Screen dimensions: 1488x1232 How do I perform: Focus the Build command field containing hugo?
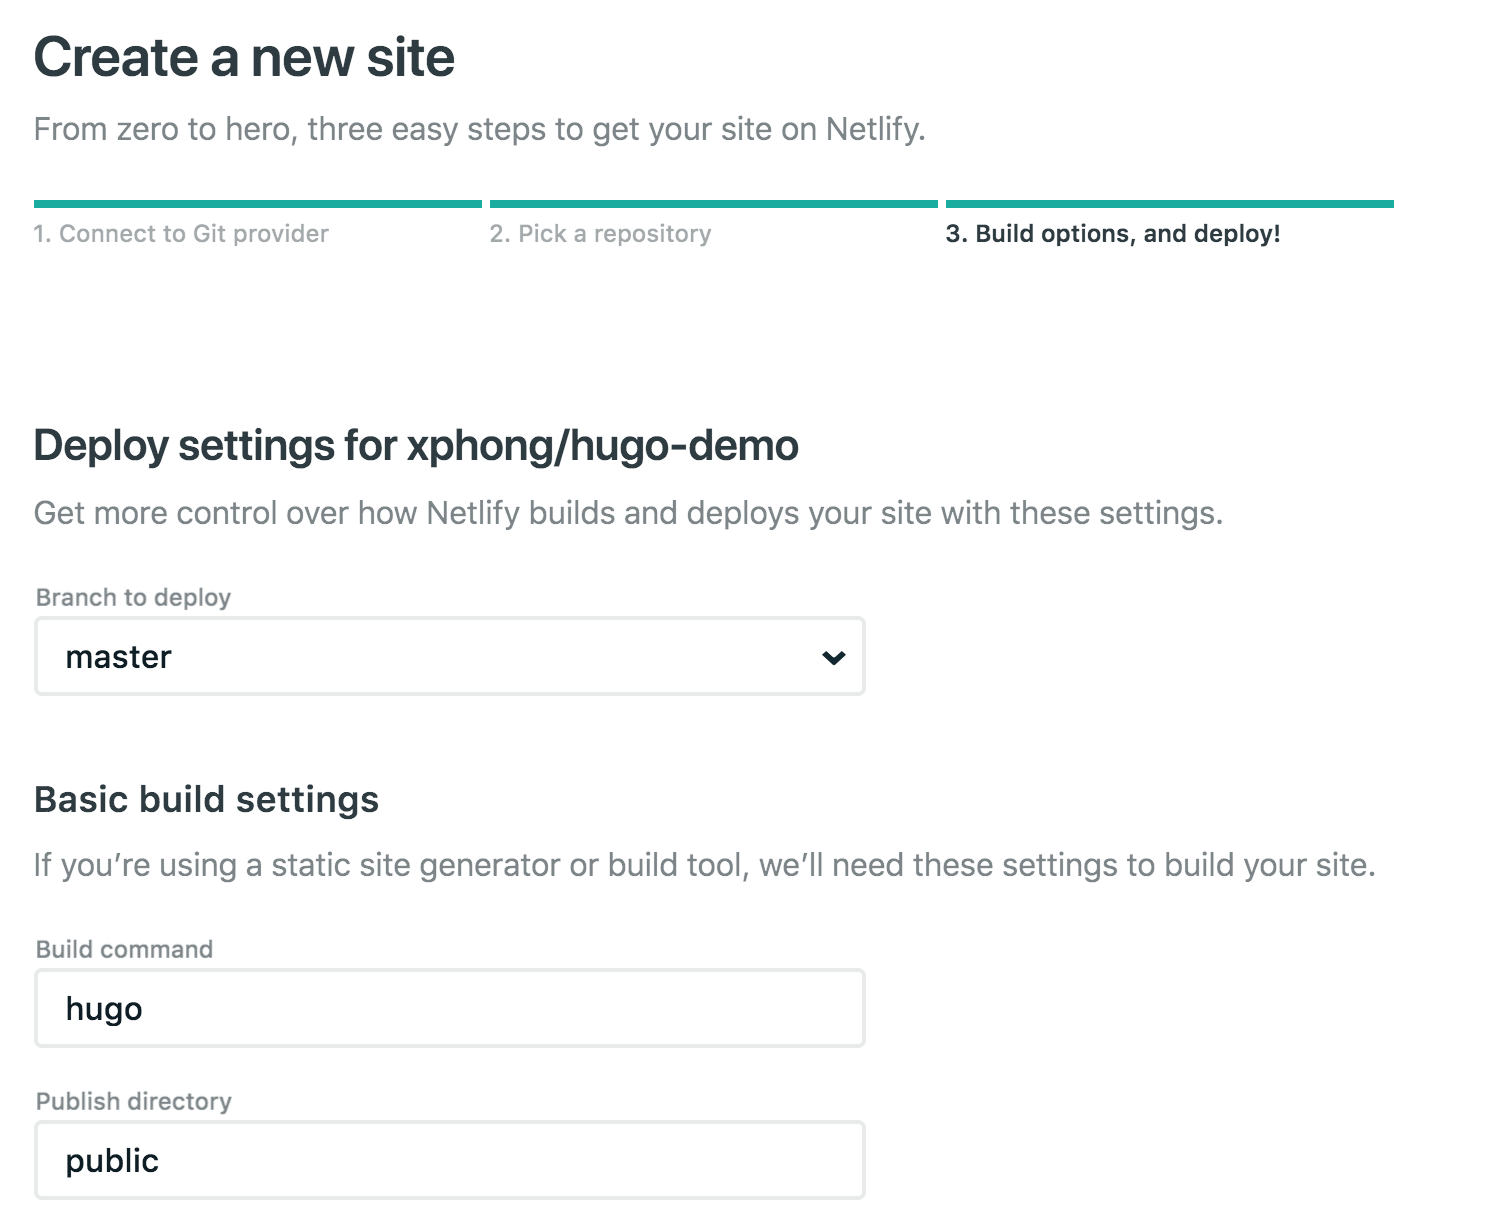pos(449,1008)
